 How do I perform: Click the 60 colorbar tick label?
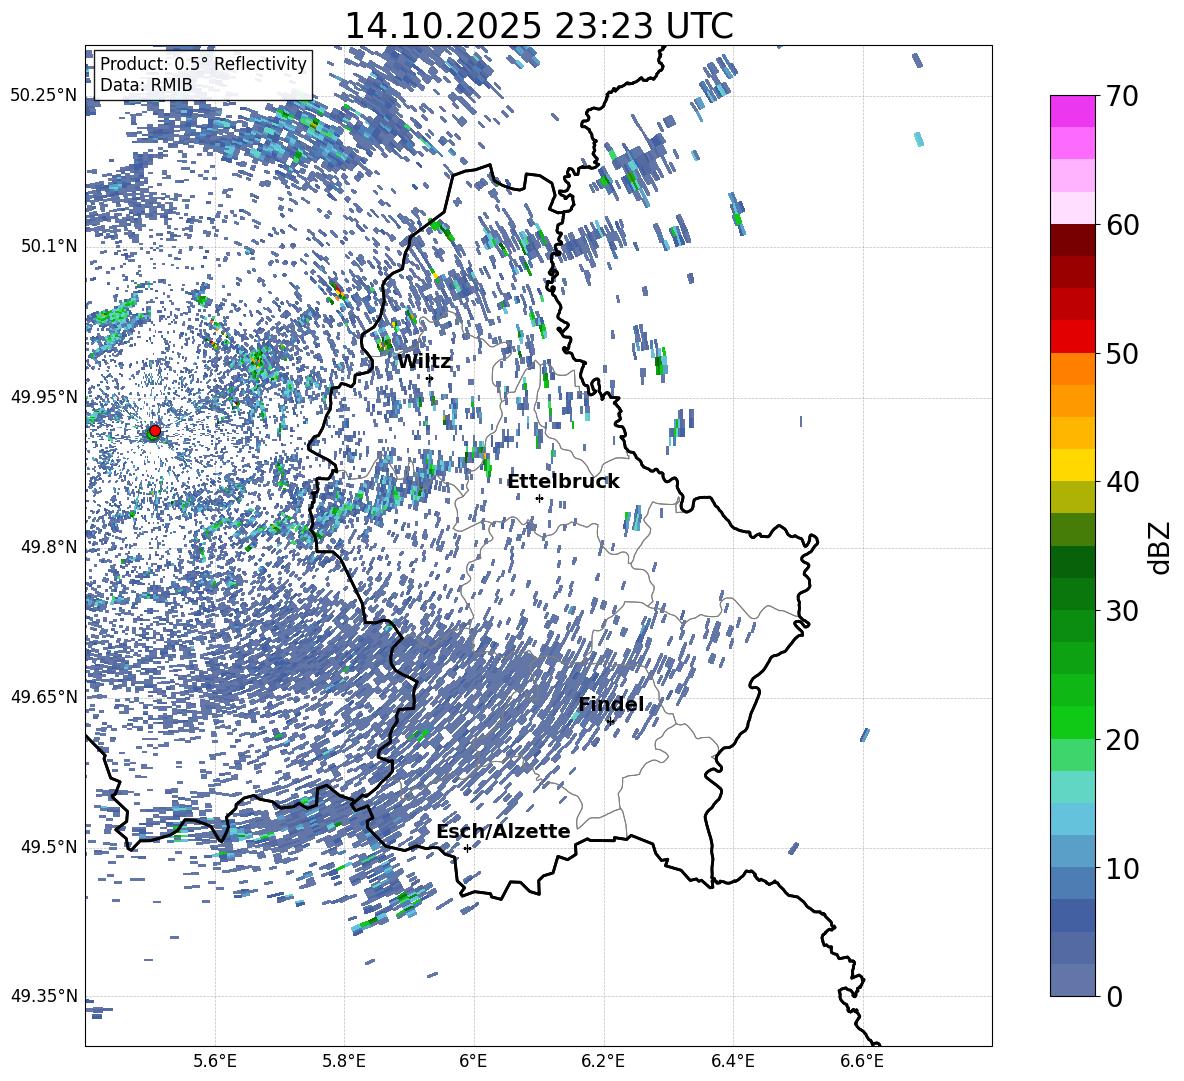[x=1122, y=225]
